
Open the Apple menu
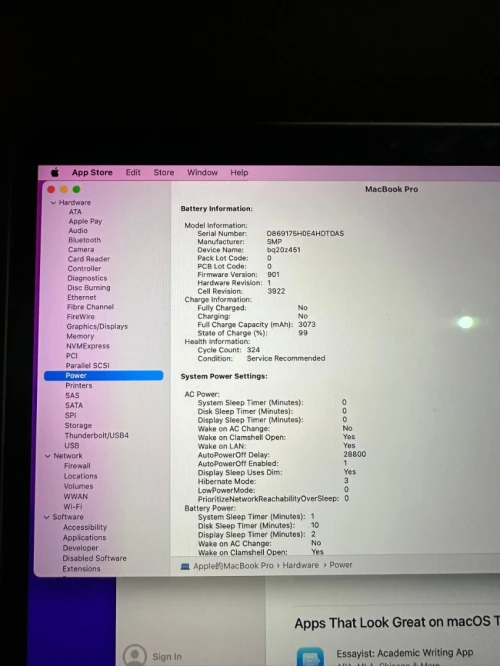(55, 172)
